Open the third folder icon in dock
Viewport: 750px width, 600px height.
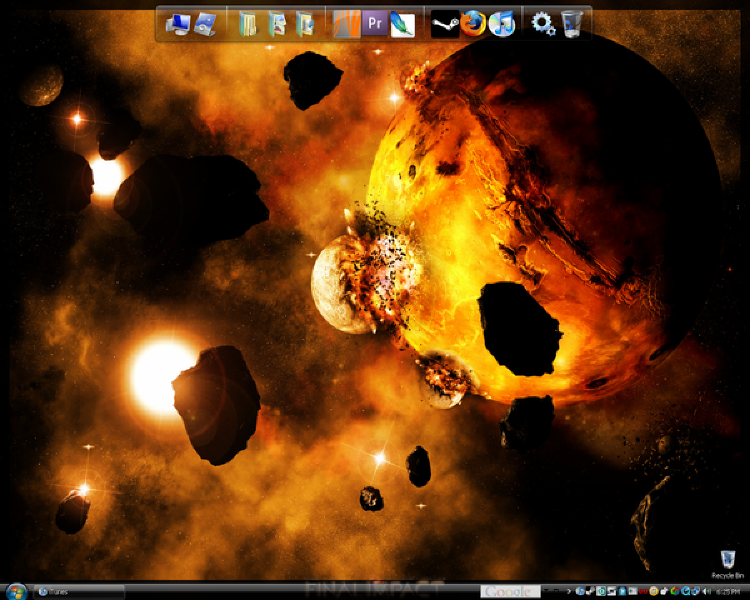(x=306, y=23)
